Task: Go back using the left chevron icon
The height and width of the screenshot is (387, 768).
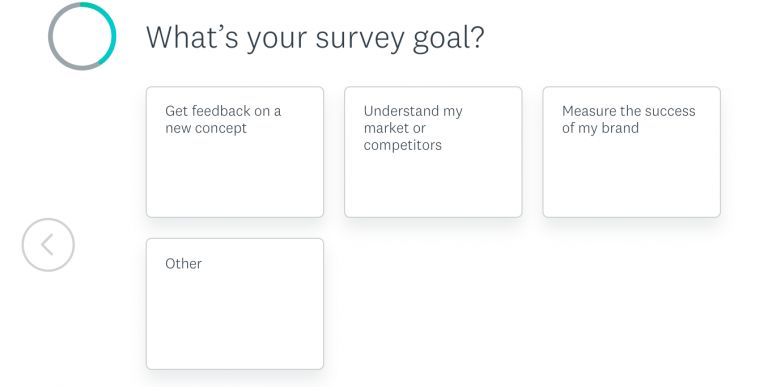Action: (x=47, y=244)
